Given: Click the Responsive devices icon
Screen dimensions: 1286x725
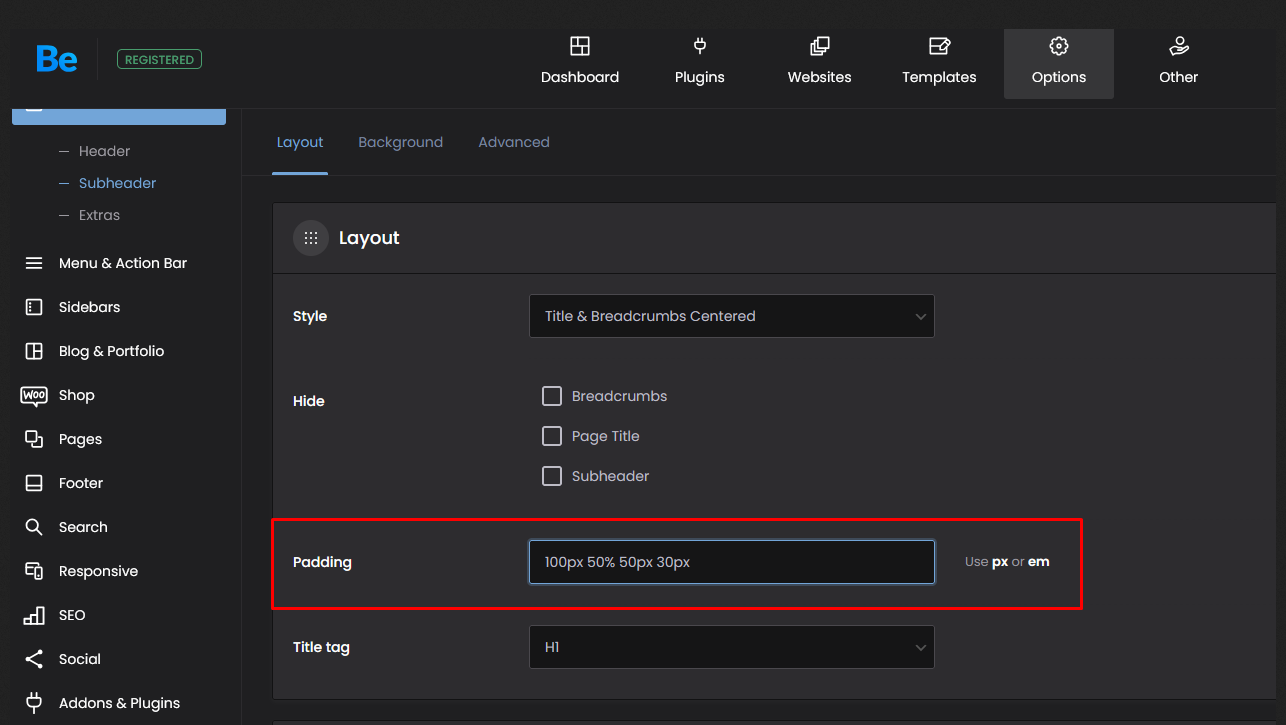Looking at the screenshot, I should 34,571.
